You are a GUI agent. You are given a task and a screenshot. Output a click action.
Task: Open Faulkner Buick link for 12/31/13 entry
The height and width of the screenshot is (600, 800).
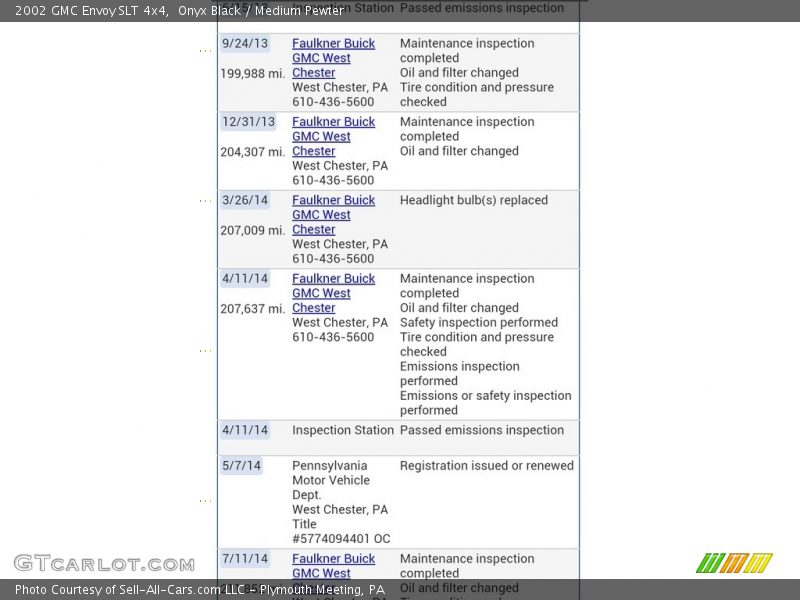pyautogui.click(x=333, y=137)
